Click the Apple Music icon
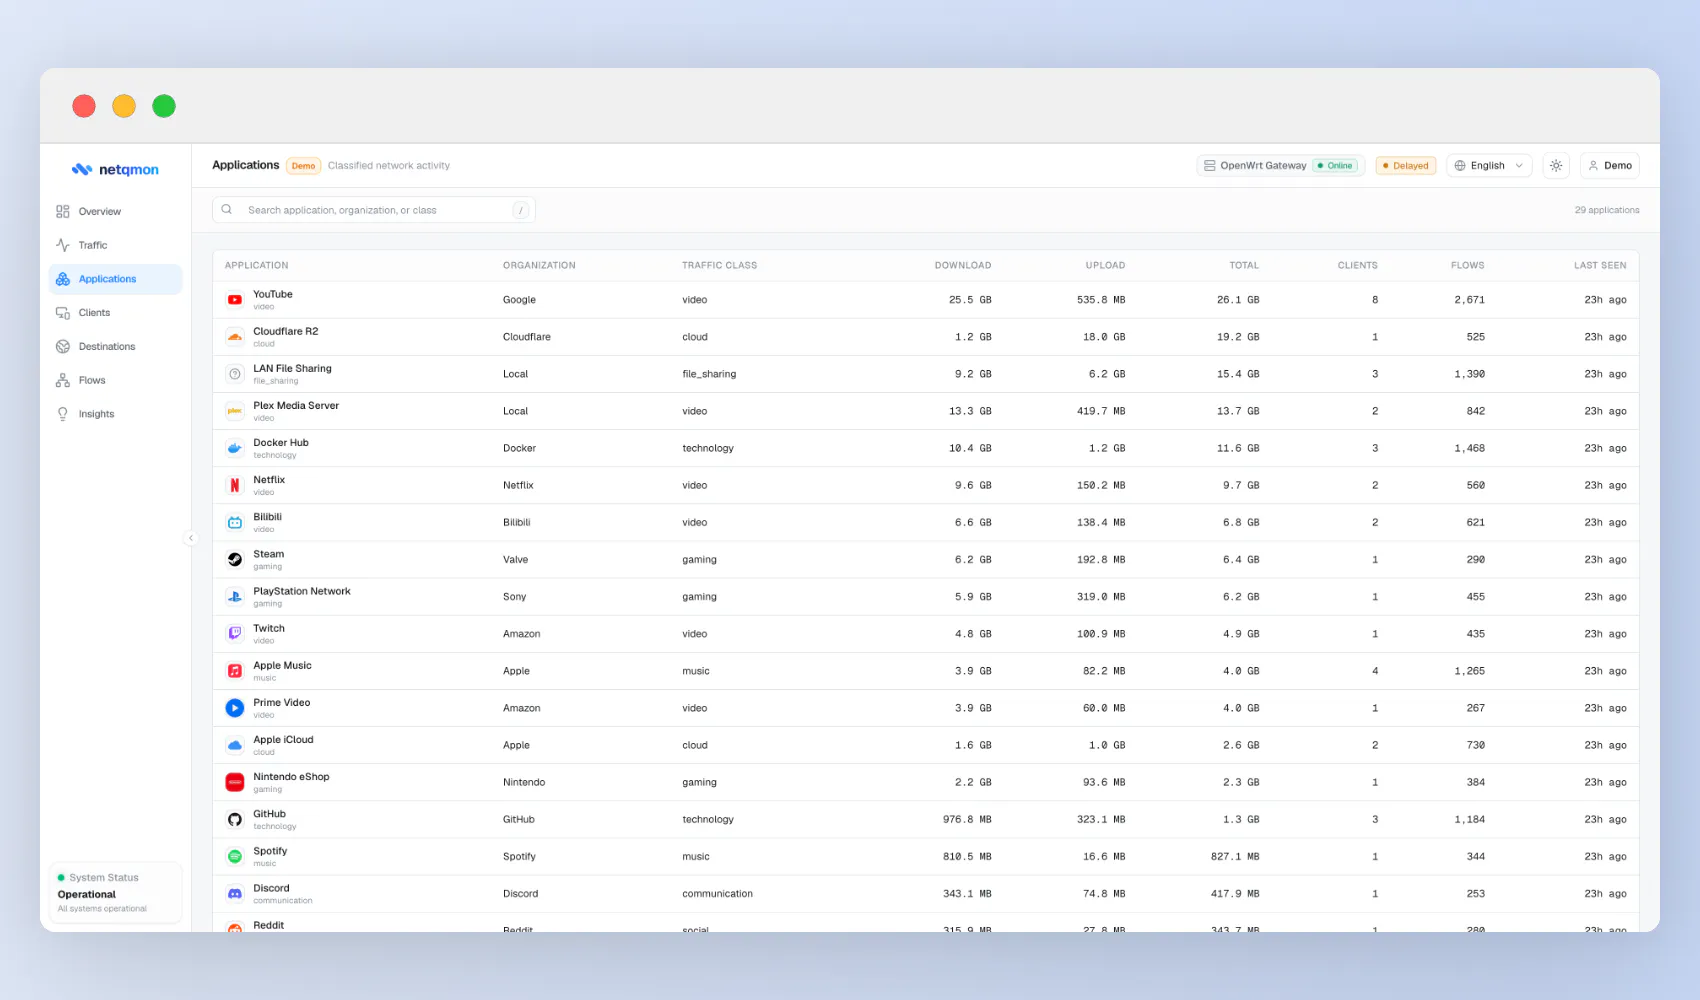 235,671
